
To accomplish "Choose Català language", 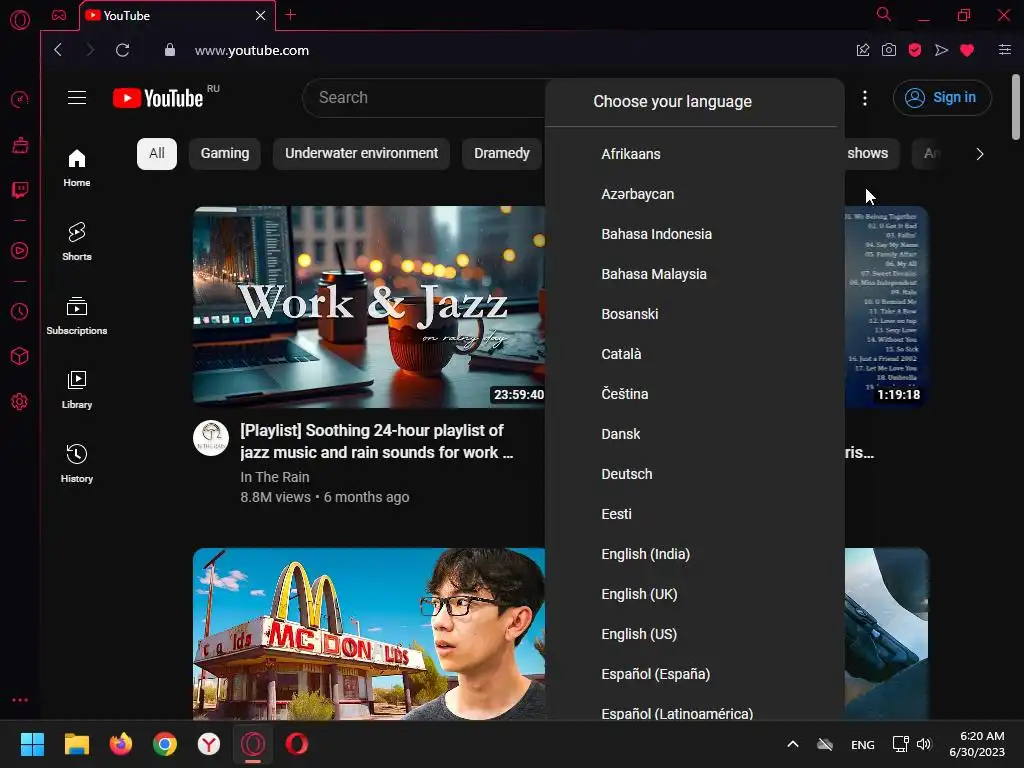I will 695,354.
